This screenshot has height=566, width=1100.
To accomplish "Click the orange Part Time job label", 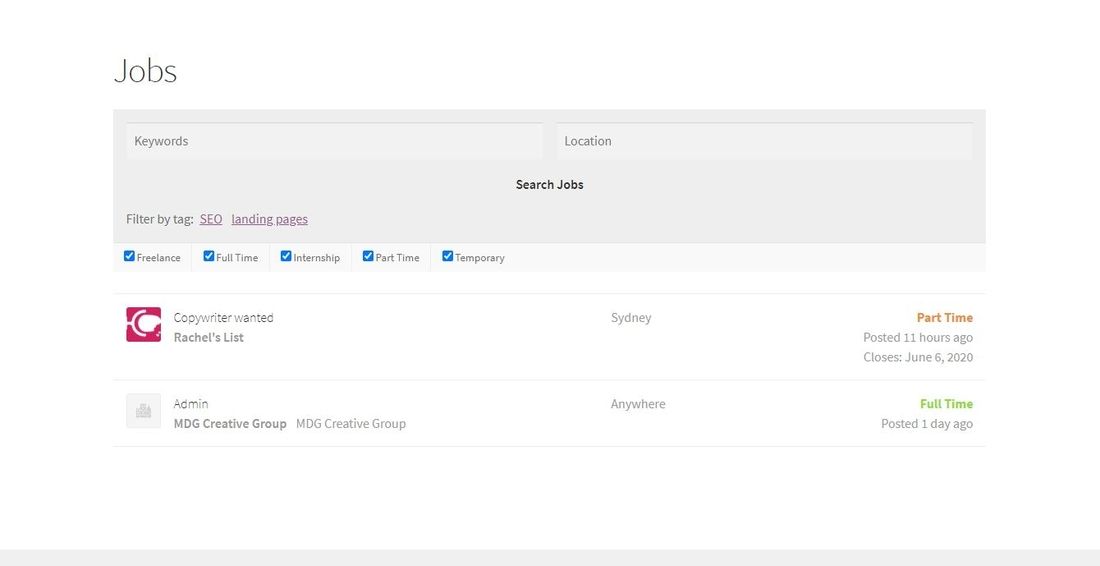I will (x=944, y=318).
